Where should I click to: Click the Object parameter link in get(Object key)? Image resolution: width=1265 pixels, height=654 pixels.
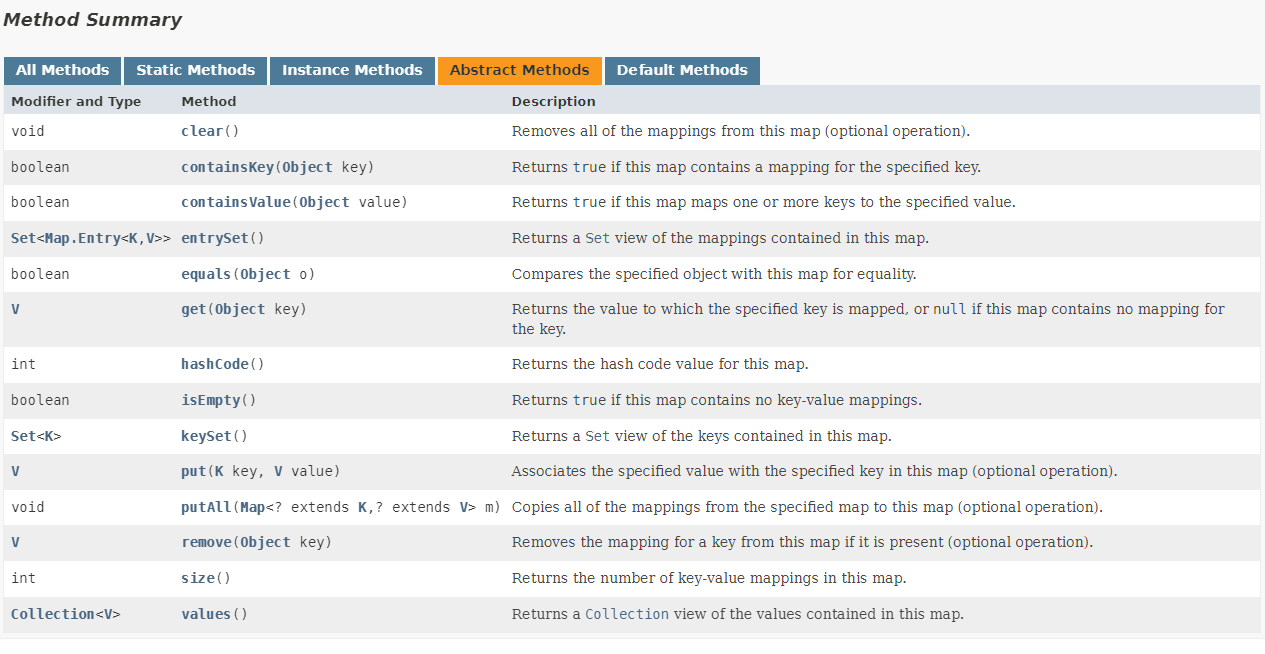point(240,309)
